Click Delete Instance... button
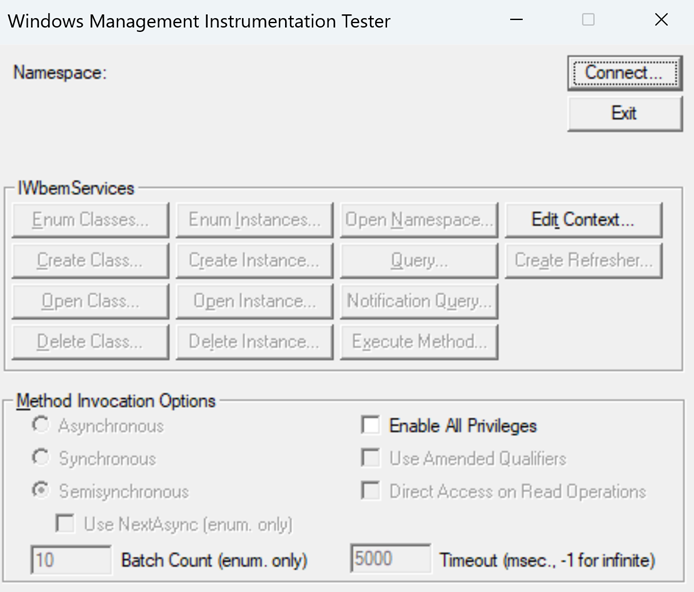This screenshot has width=694, height=592. [x=254, y=342]
